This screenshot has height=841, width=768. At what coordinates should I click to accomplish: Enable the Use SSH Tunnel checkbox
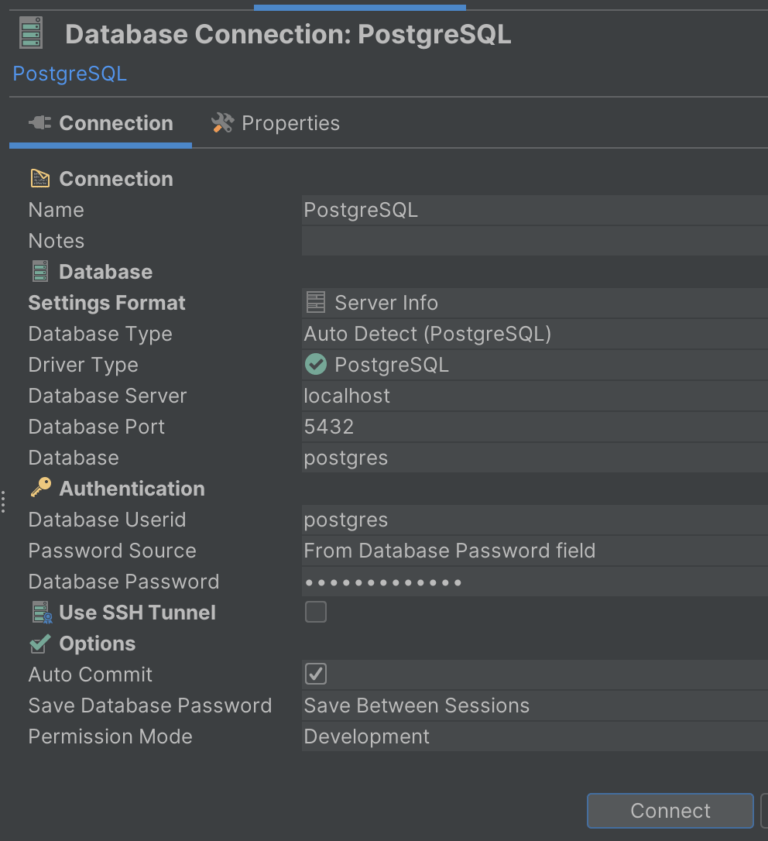316,613
